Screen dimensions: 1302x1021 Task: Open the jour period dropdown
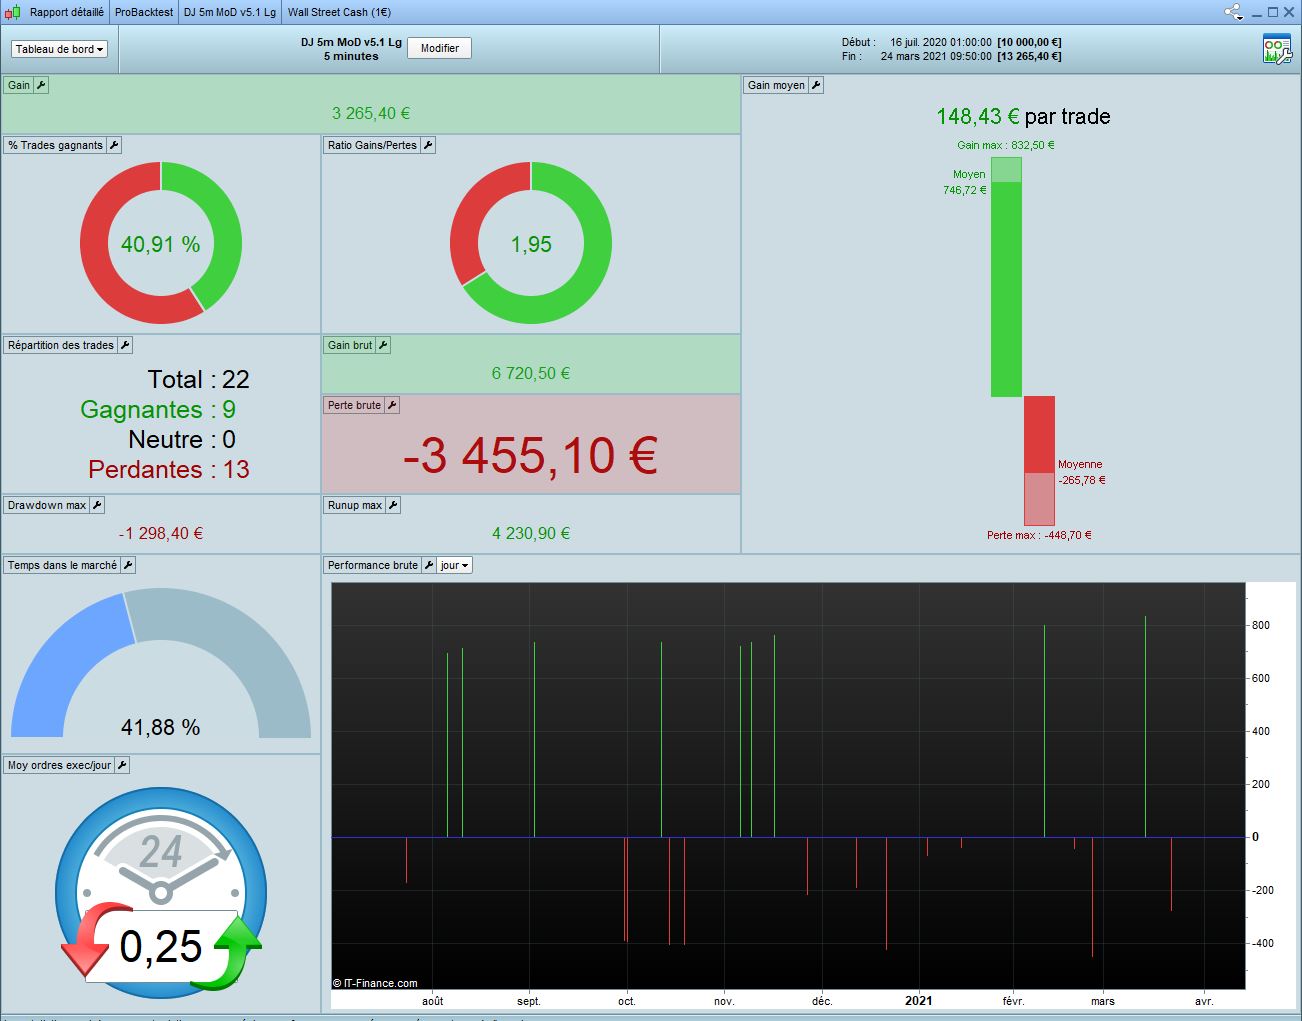[x=455, y=565]
